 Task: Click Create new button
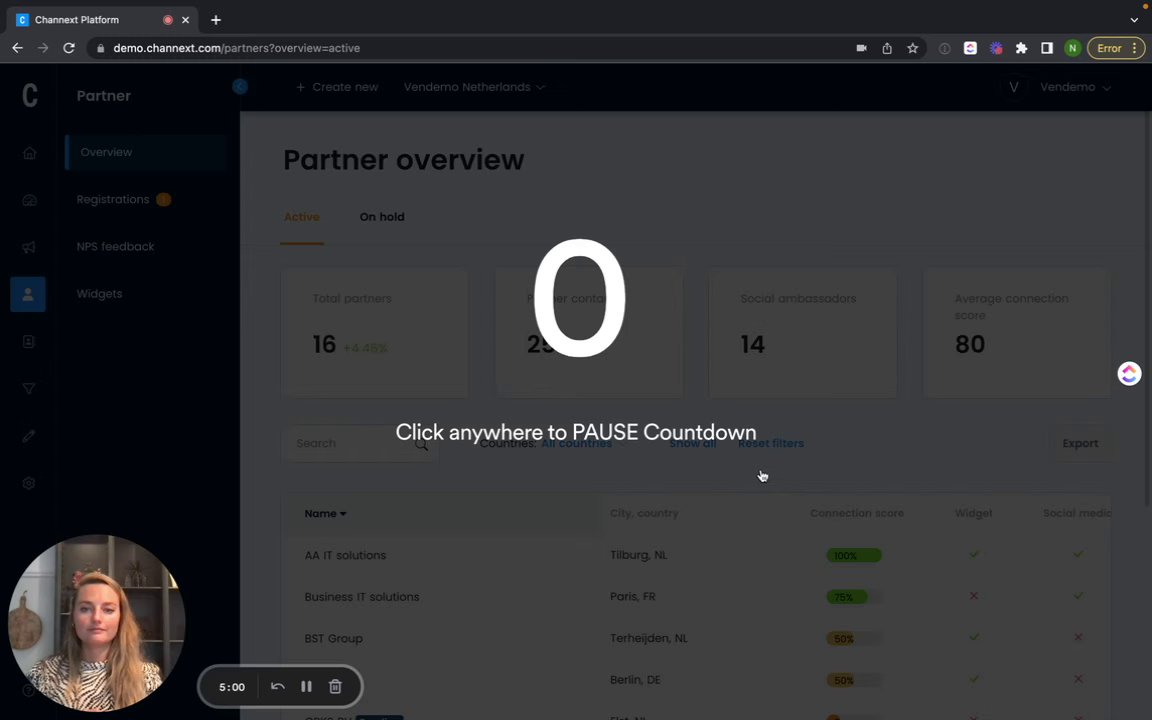point(336,87)
